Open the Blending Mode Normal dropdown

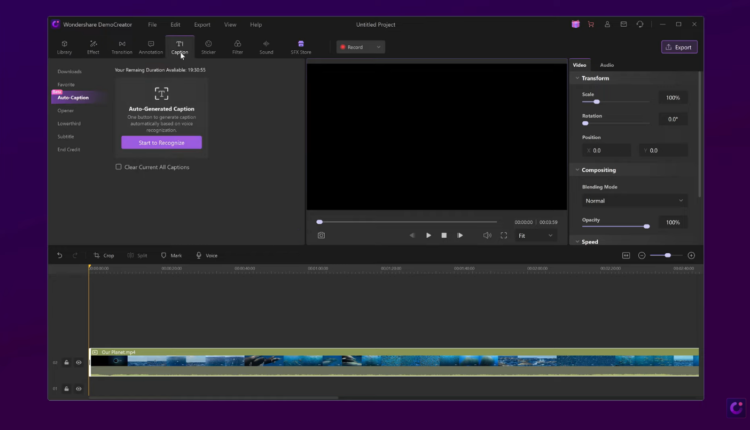634,201
